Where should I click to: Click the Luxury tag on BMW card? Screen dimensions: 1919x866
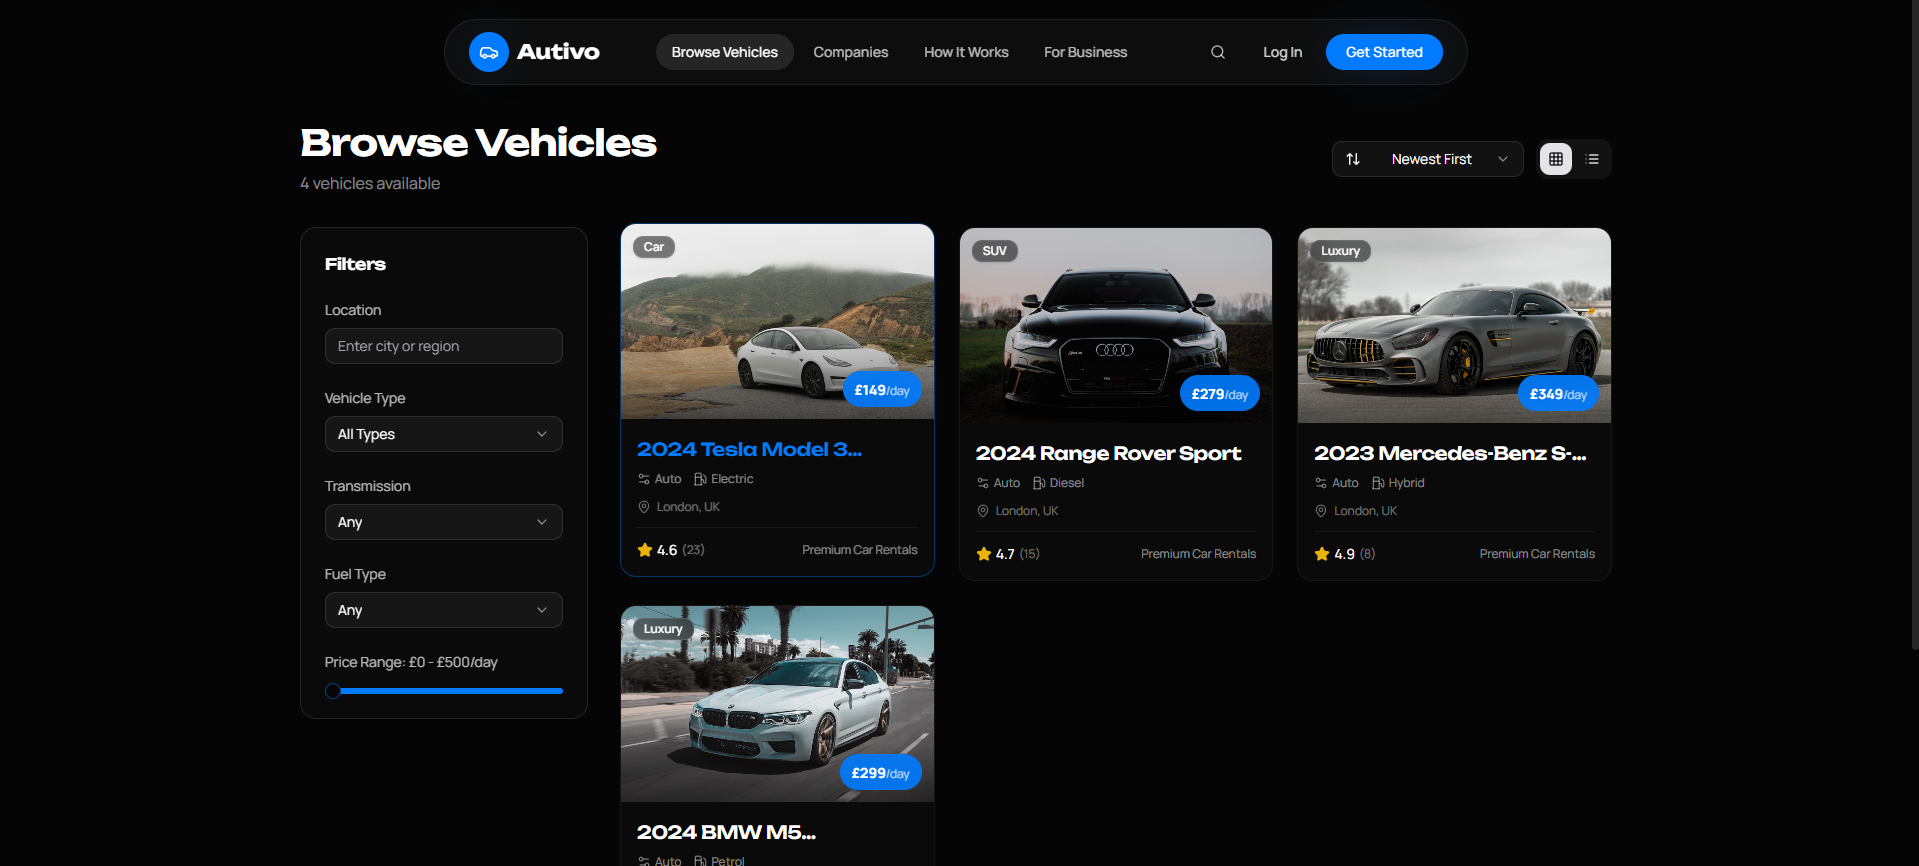click(663, 629)
